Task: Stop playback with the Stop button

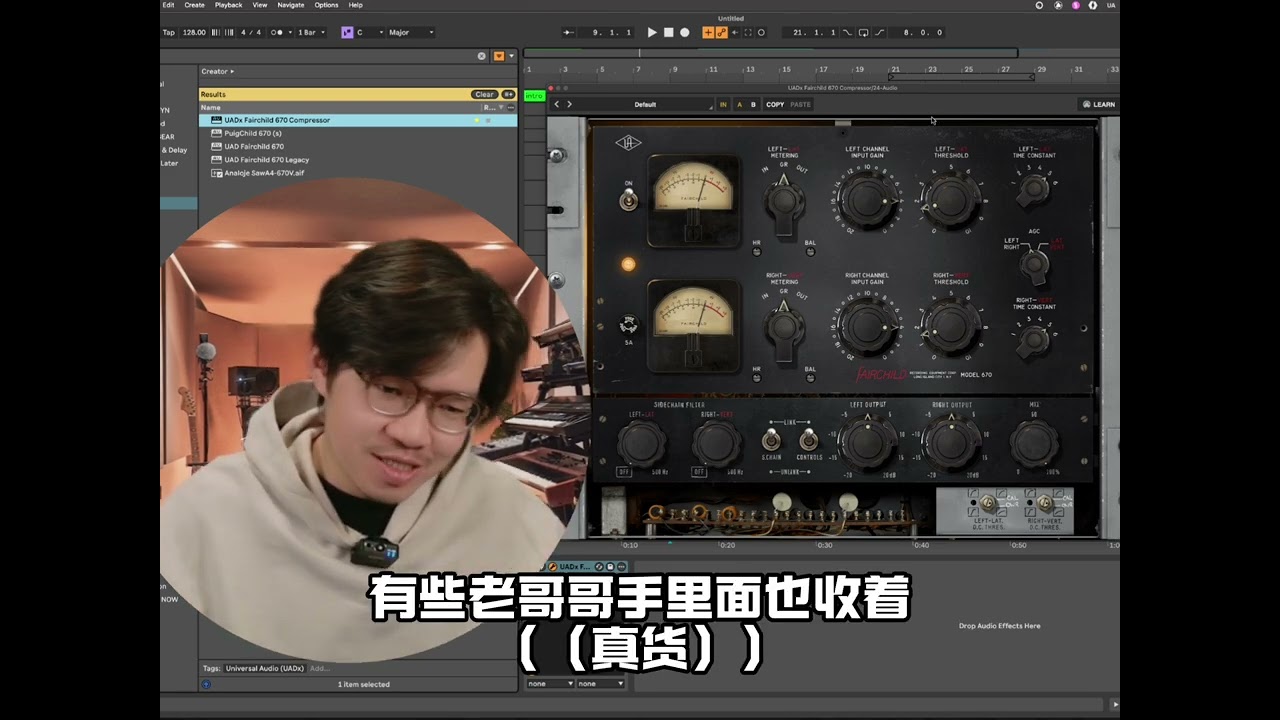Action: (669, 32)
